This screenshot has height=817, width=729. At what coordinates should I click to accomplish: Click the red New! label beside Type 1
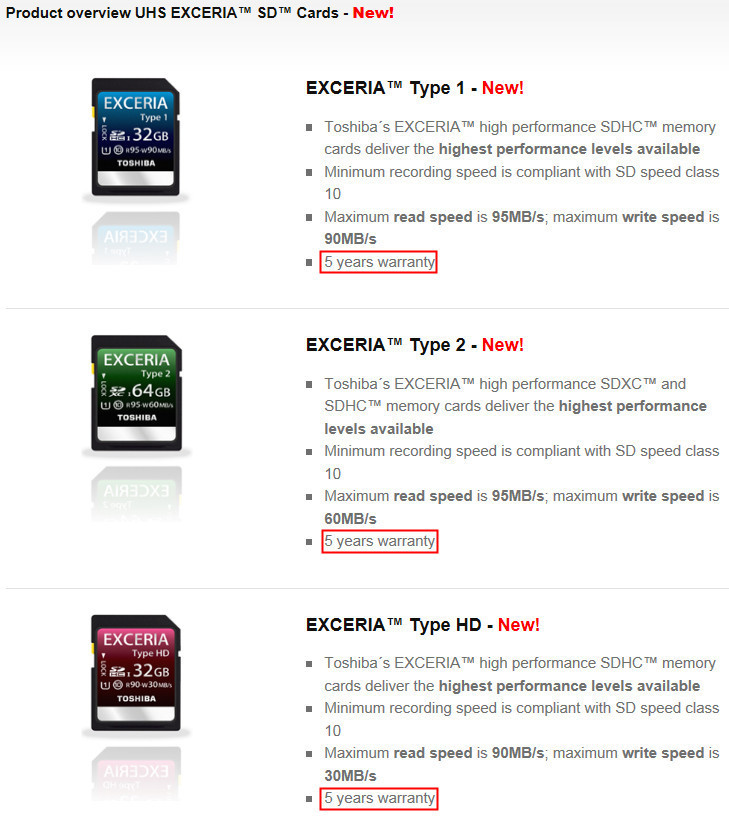pyautogui.click(x=502, y=88)
